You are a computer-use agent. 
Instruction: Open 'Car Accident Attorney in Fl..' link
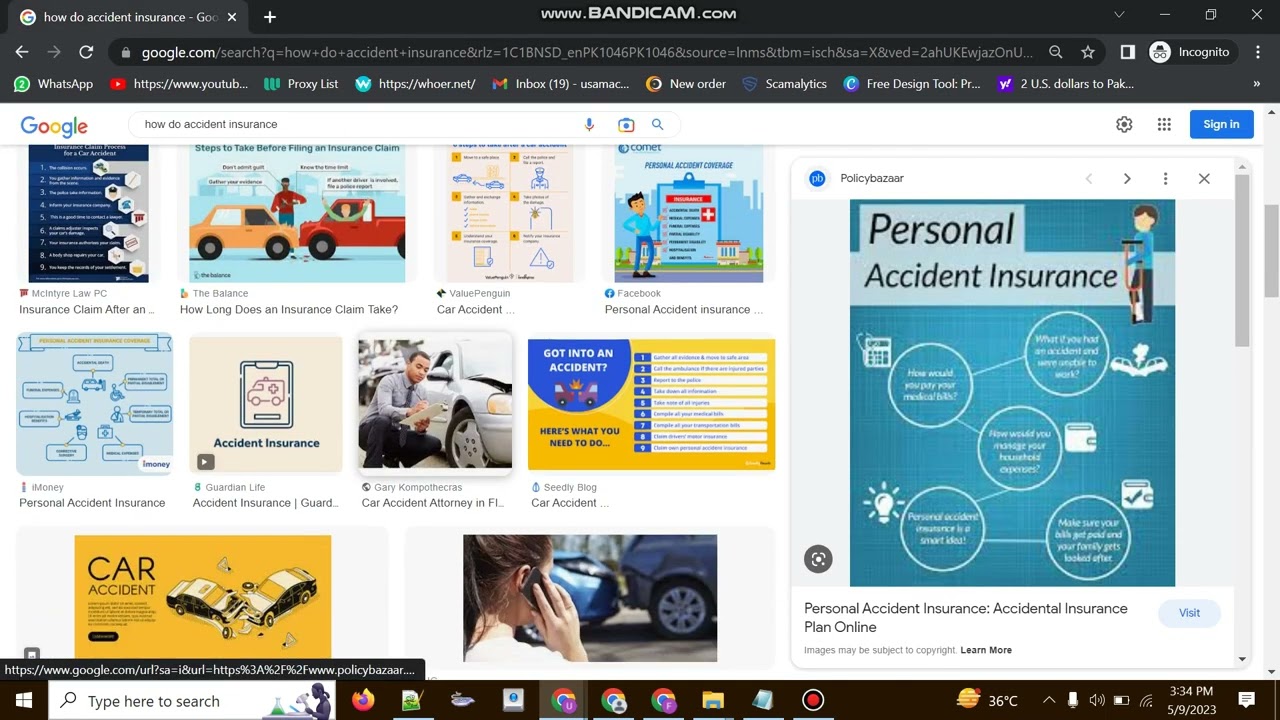pyautogui.click(x=434, y=503)
